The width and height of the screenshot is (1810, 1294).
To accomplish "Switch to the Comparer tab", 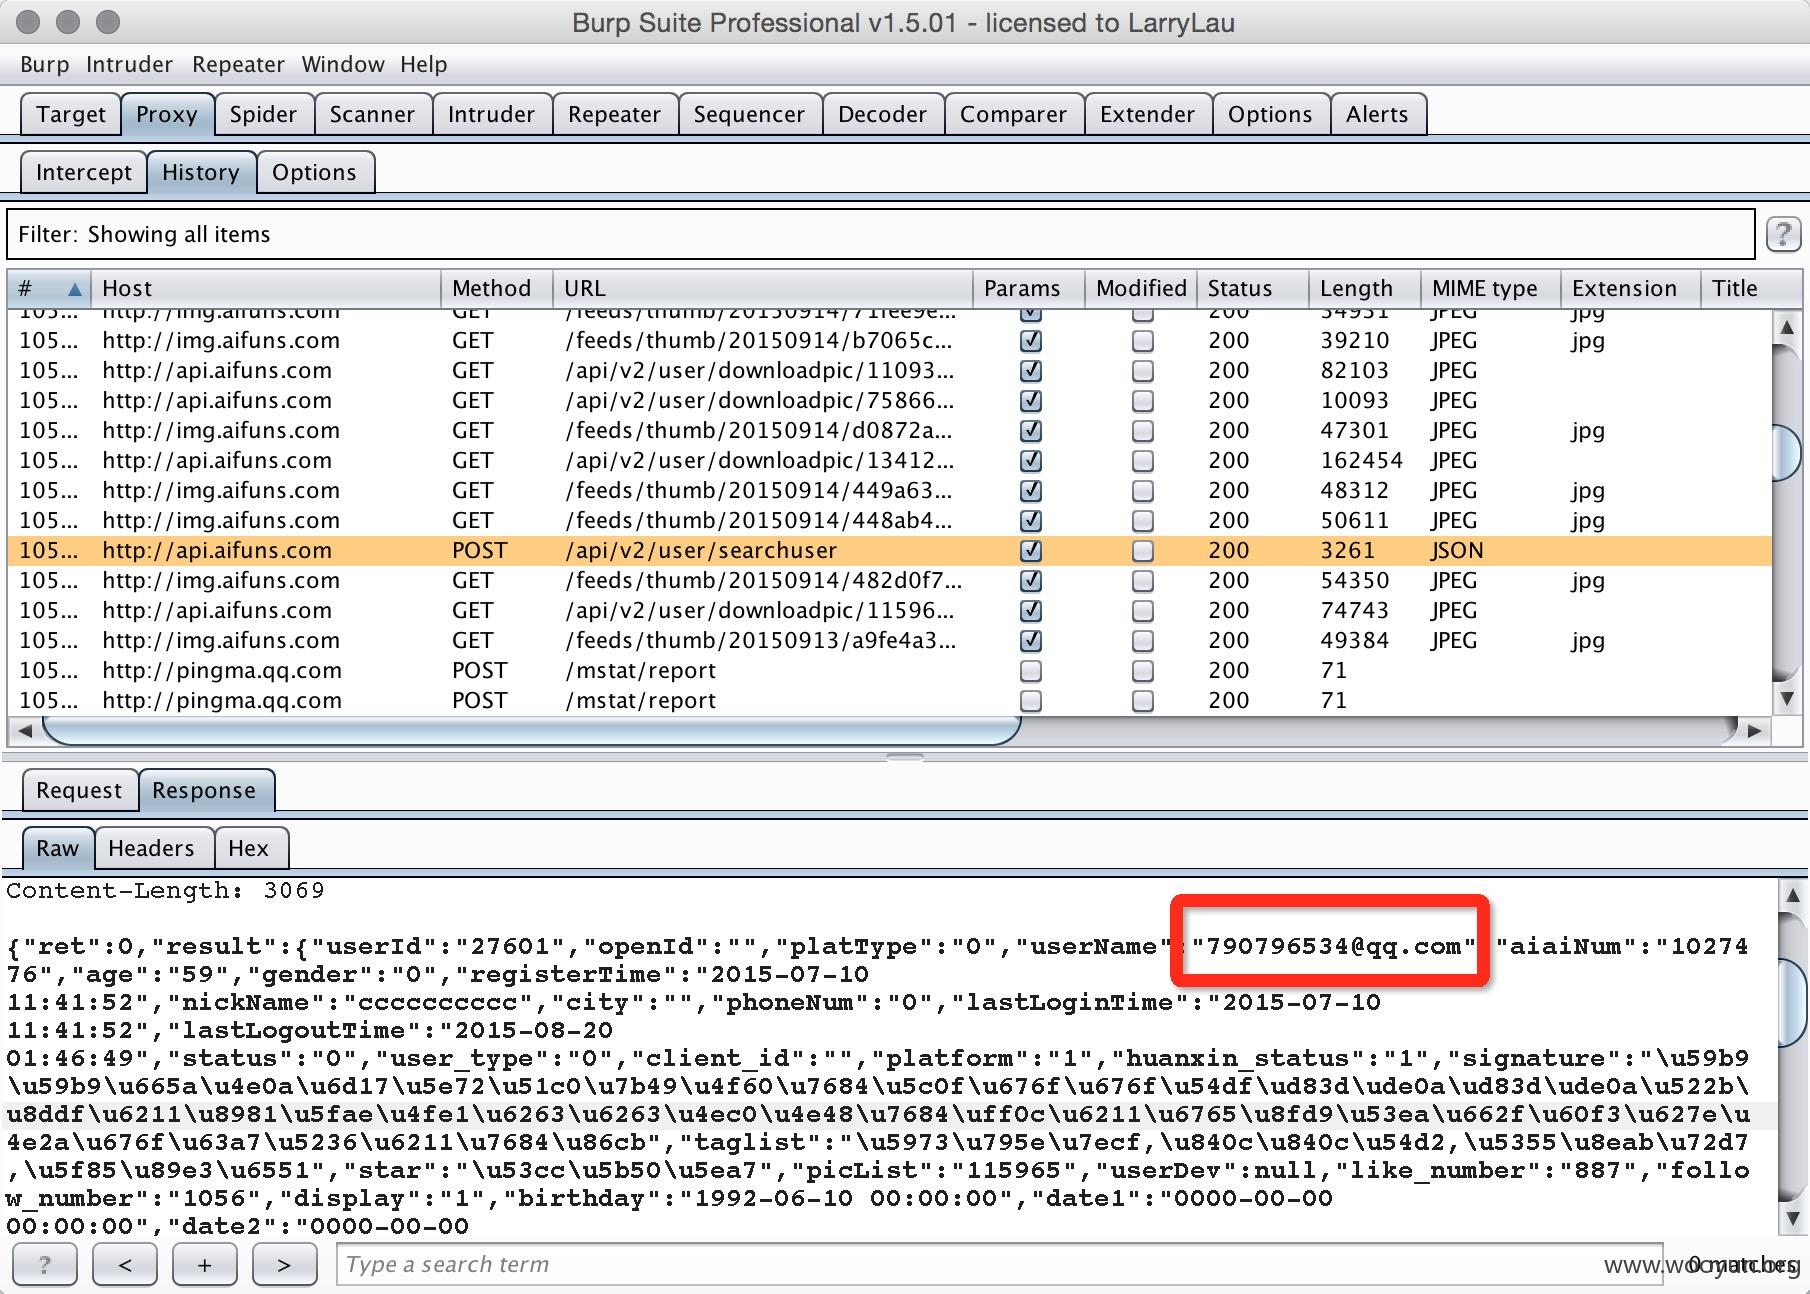I will click(x=1013, y=114).
